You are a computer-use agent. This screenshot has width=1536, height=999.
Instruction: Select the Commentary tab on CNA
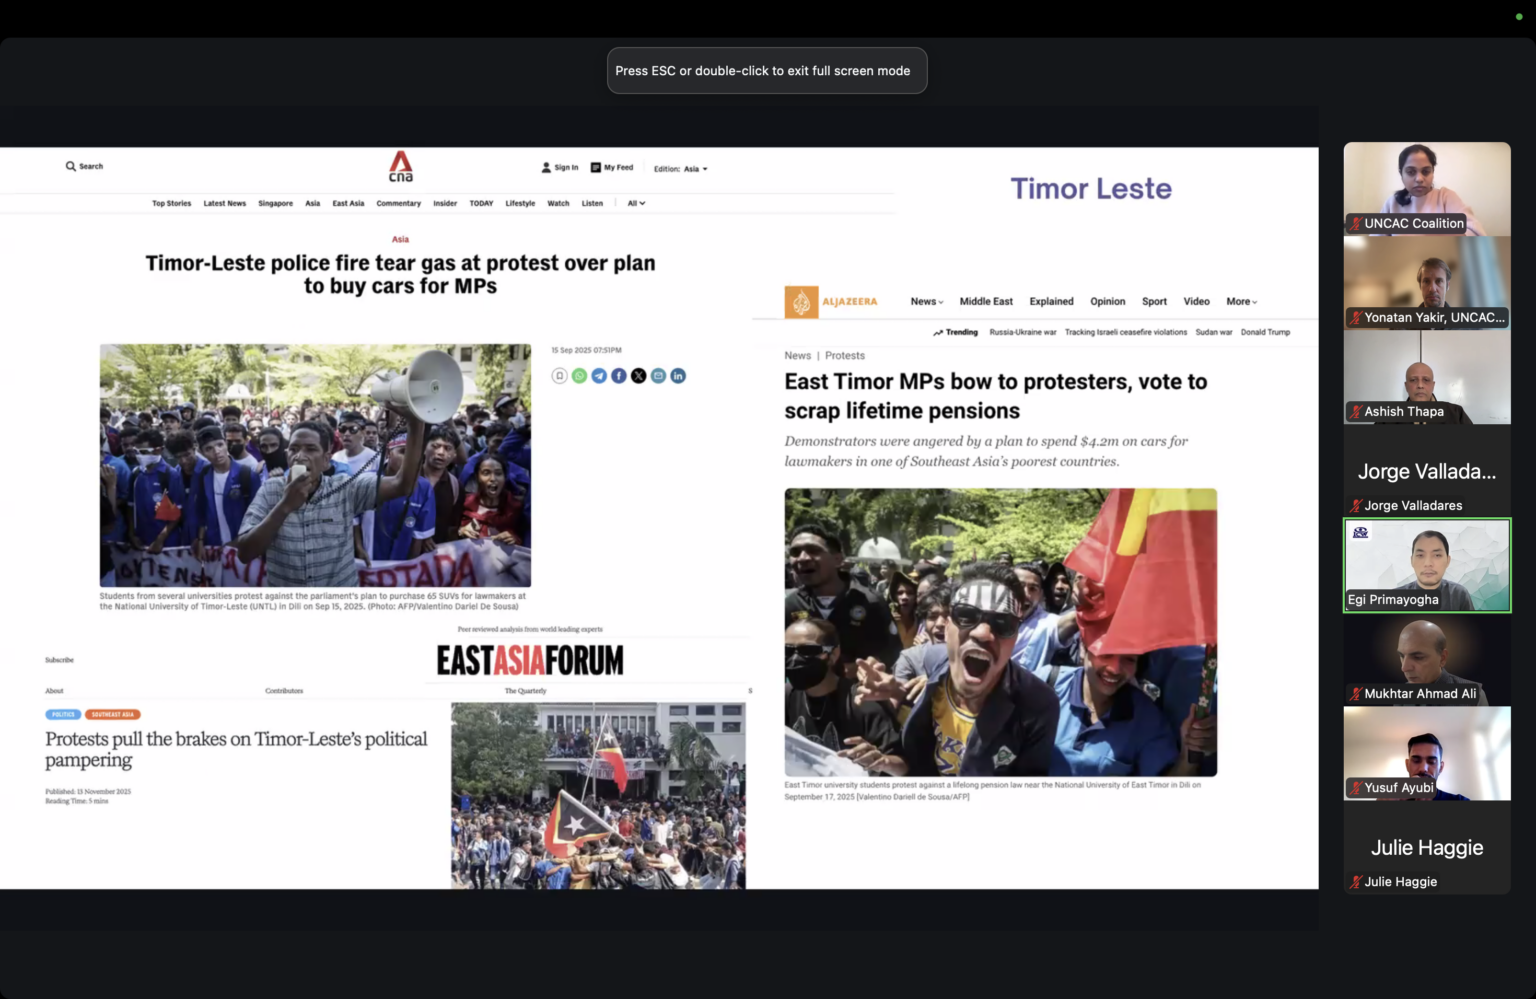coord(398,203)
